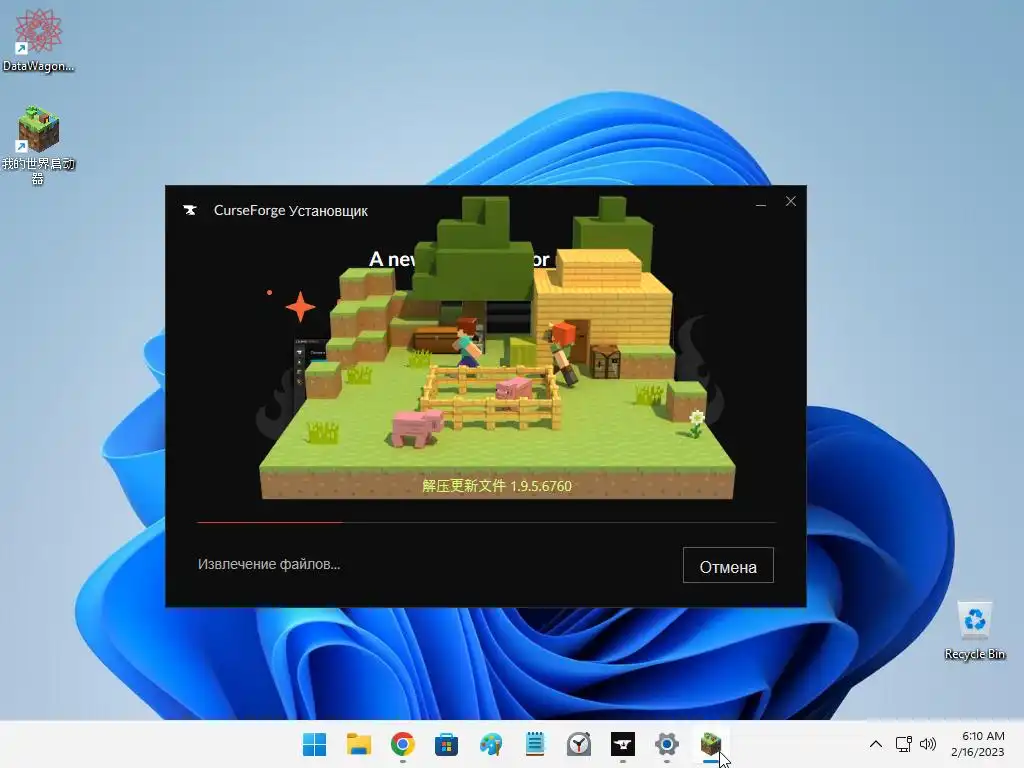Expand the hidden system tray icons chevron
This screenshot has width=1024, height=768.
point(876,744)
